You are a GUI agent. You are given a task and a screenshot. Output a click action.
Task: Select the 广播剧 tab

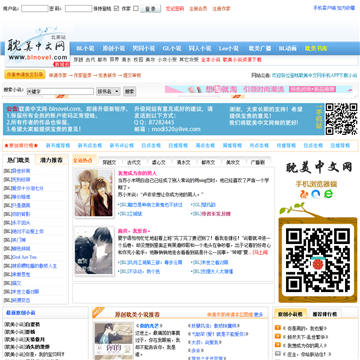coord(257,162)
